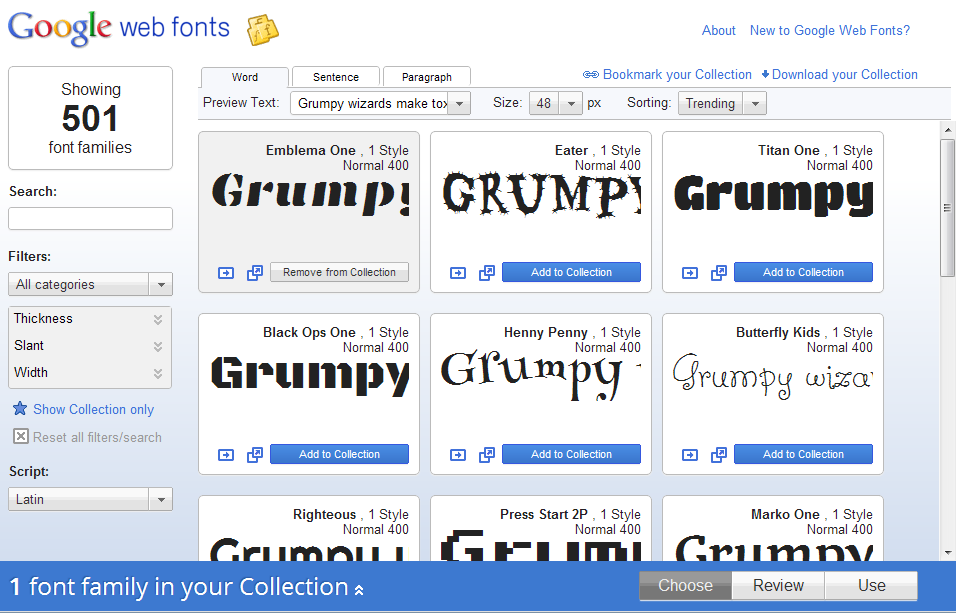Open the Size dropdown set to 48

(x=555, y=102)
